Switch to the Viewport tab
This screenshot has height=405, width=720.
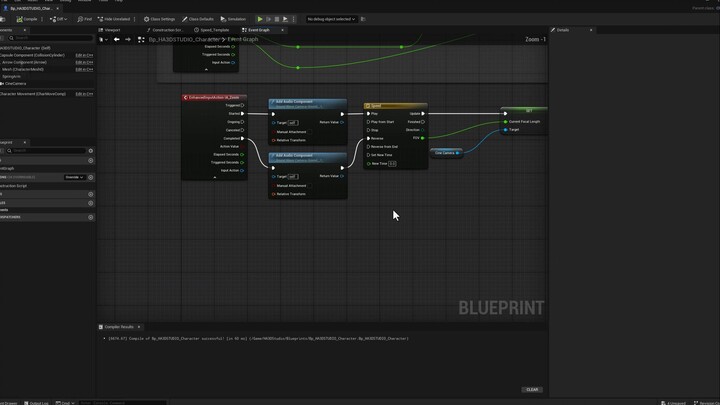(x=111, y=30)
